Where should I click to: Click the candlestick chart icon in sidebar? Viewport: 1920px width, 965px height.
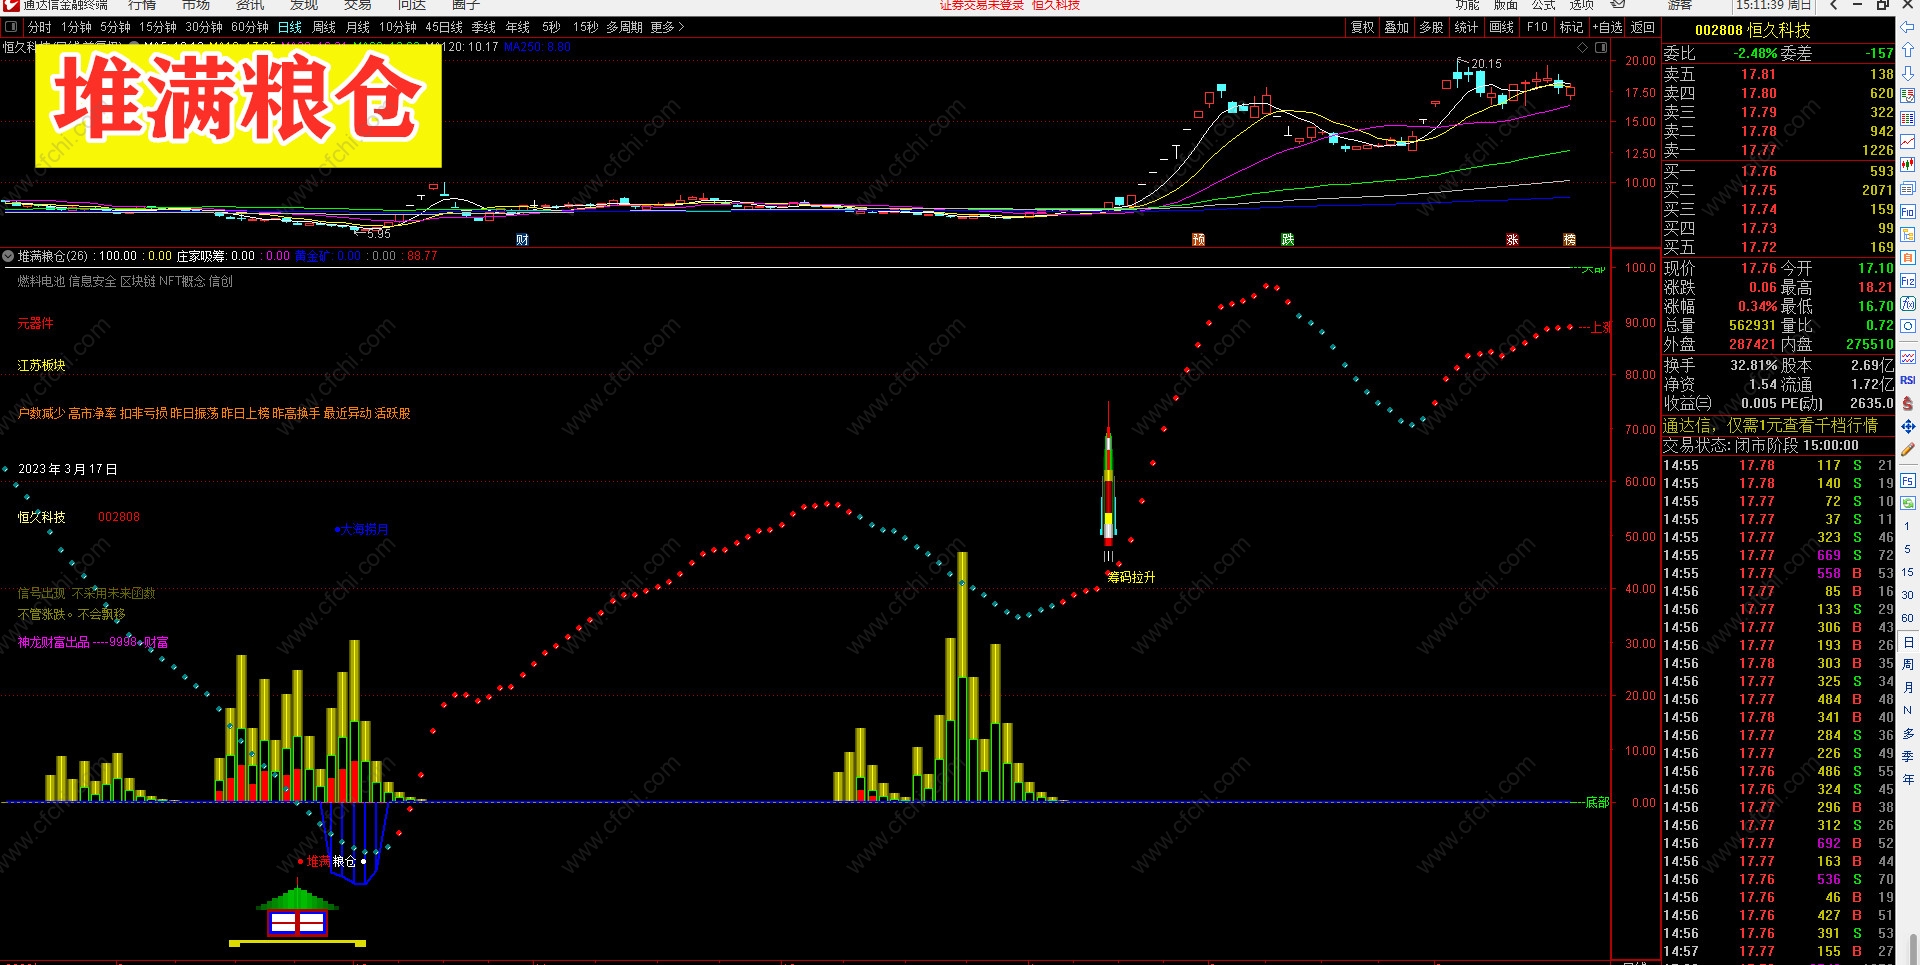(x=1908, y=165)
